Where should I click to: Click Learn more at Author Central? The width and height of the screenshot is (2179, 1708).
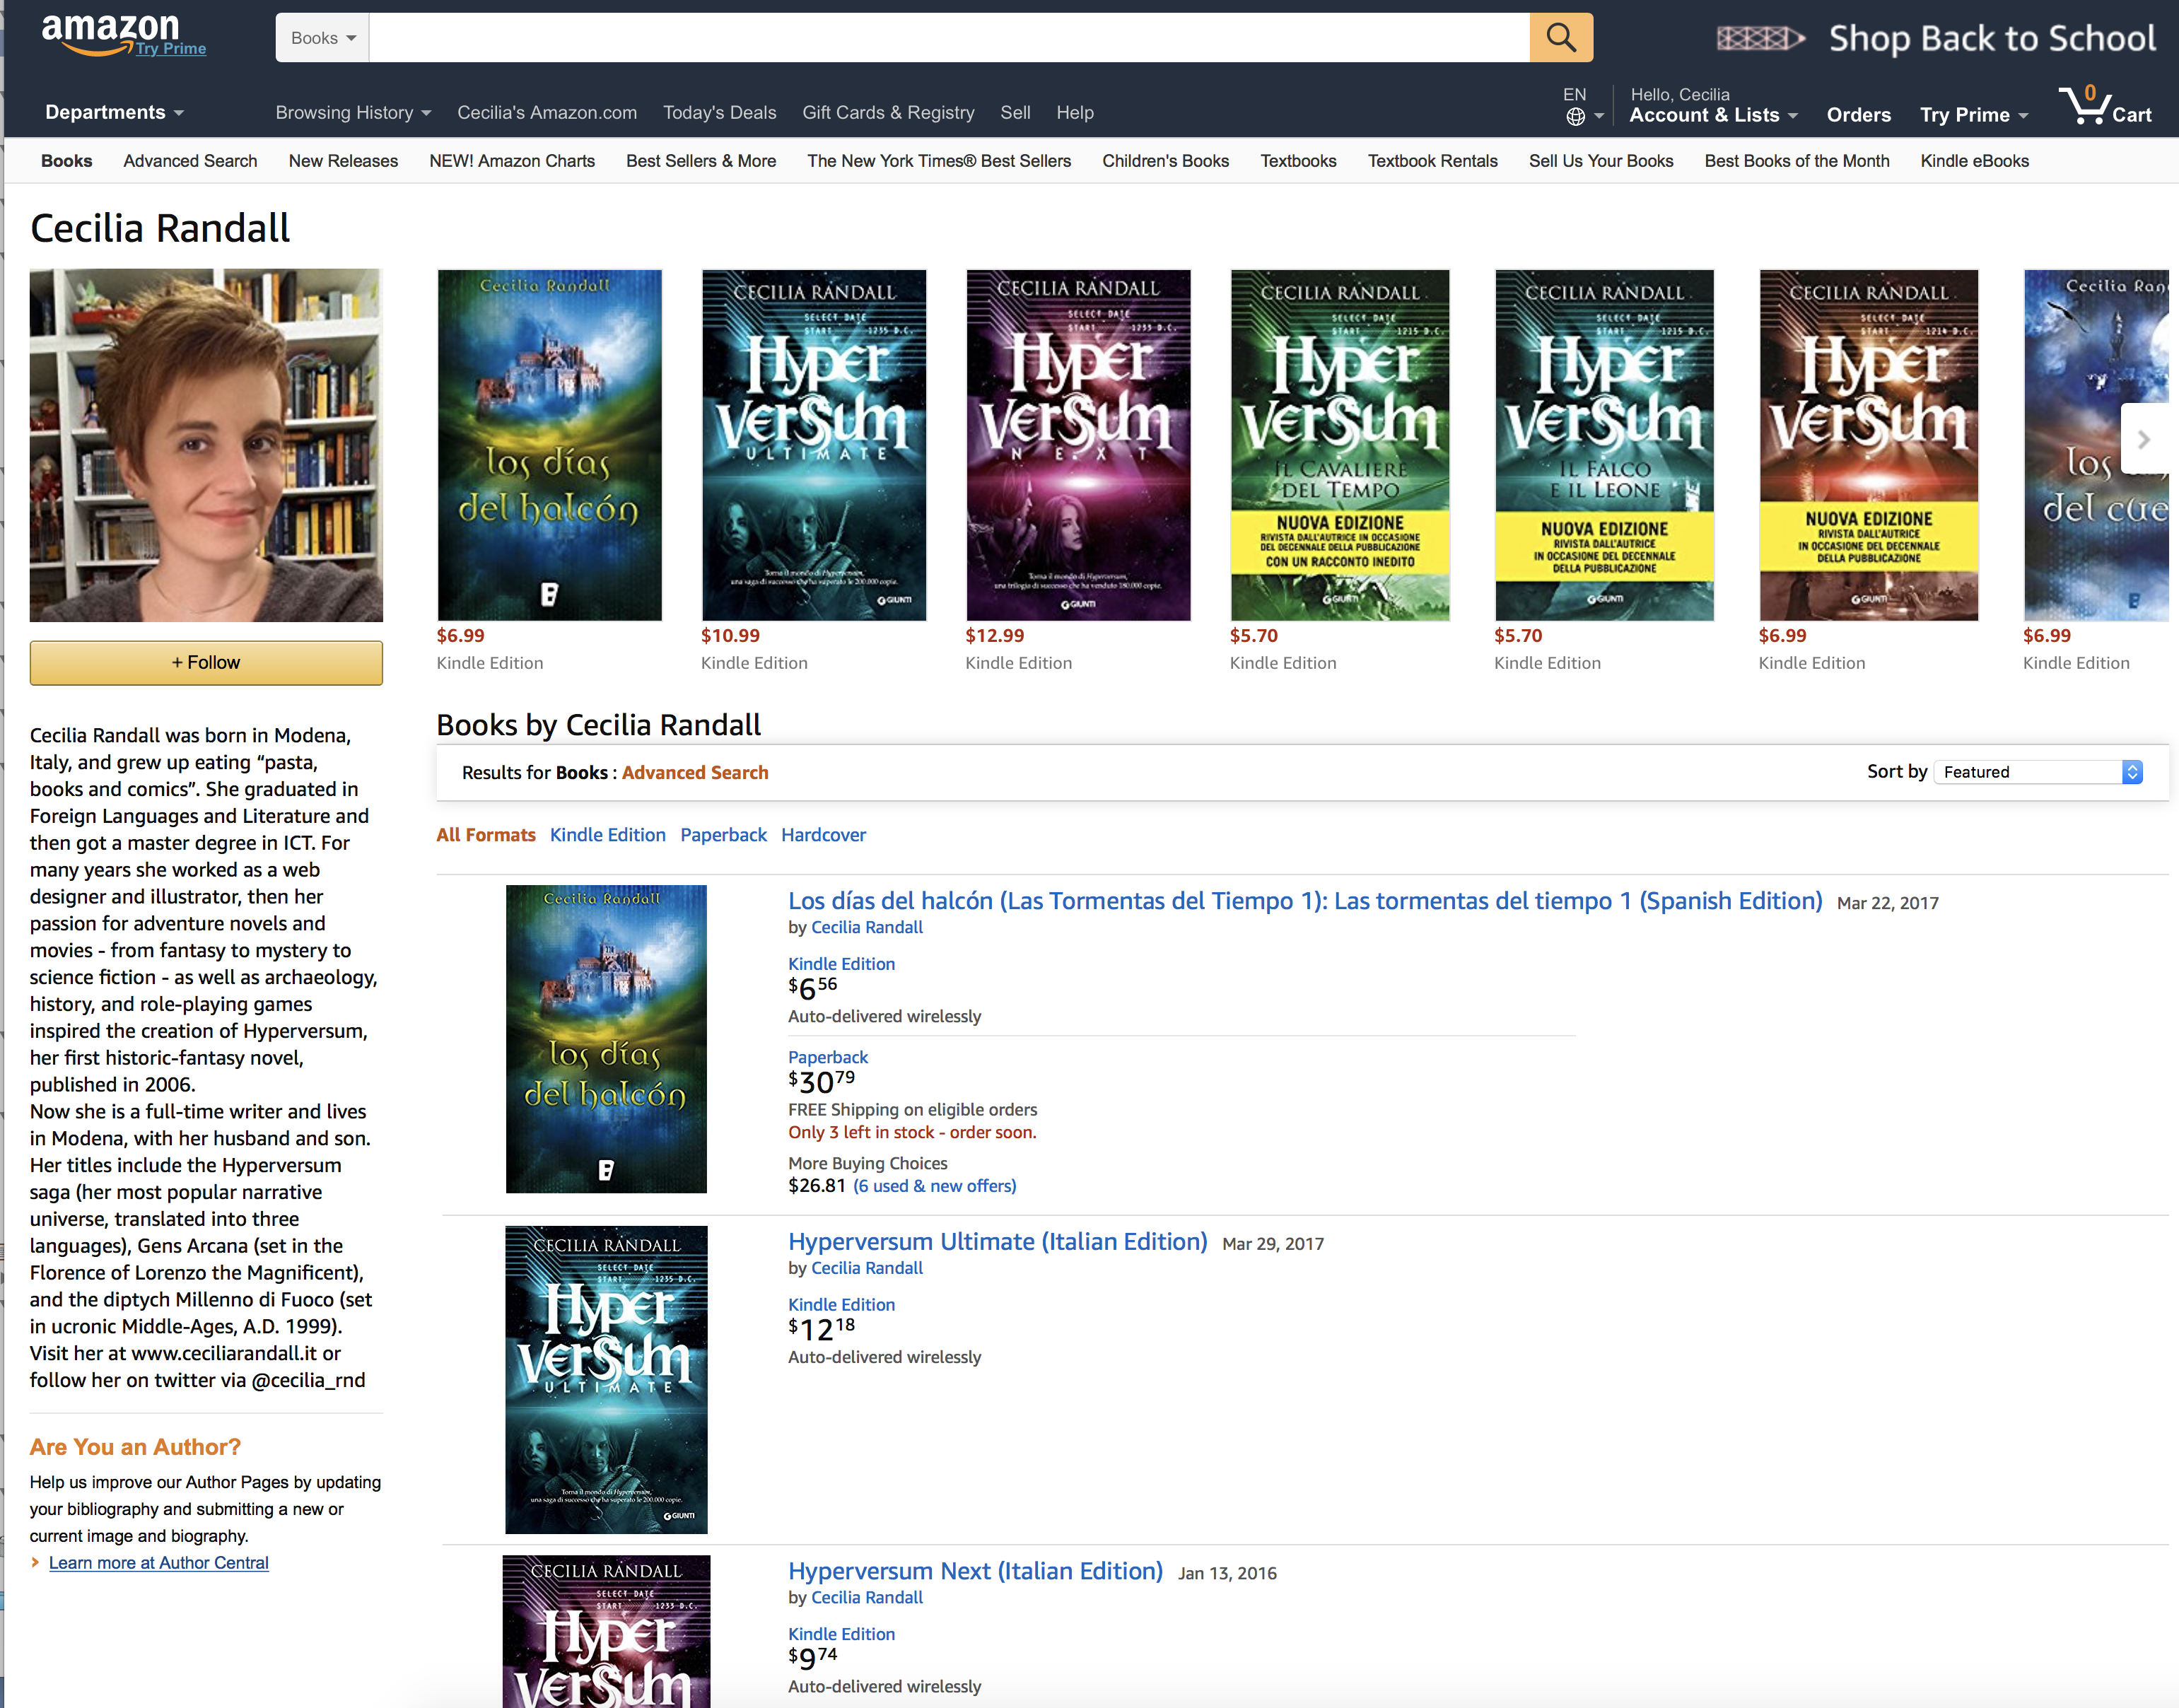point(159,1563)
